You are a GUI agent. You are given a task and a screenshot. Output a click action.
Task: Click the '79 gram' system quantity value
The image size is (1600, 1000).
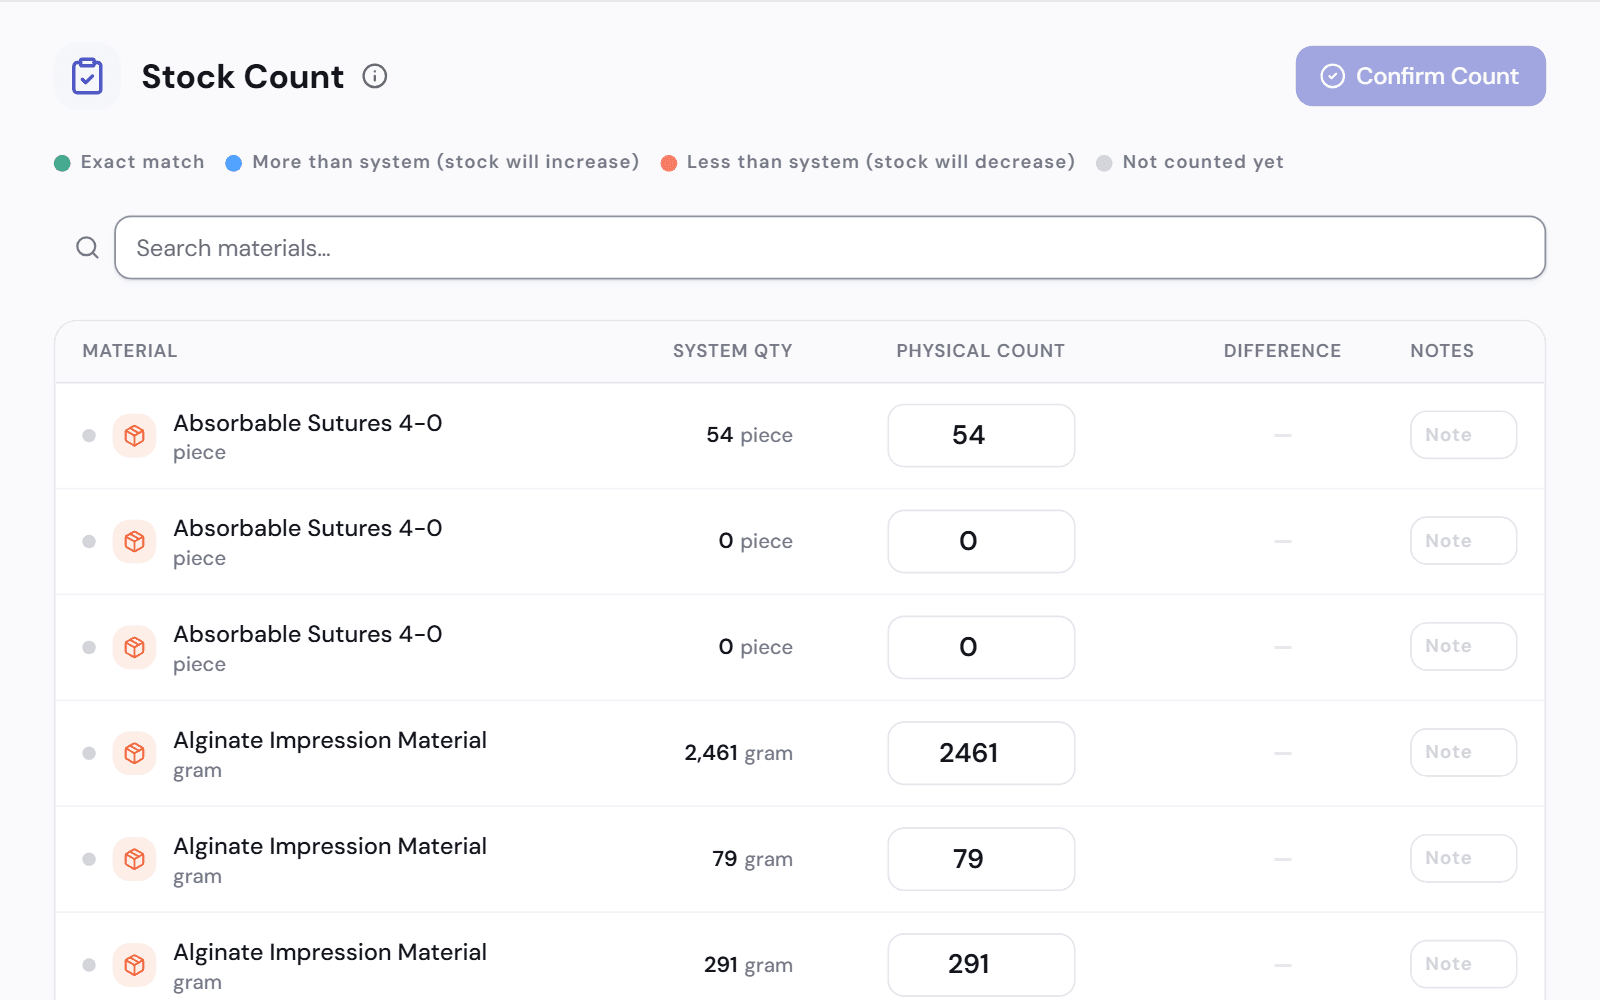tap(753, 859)
